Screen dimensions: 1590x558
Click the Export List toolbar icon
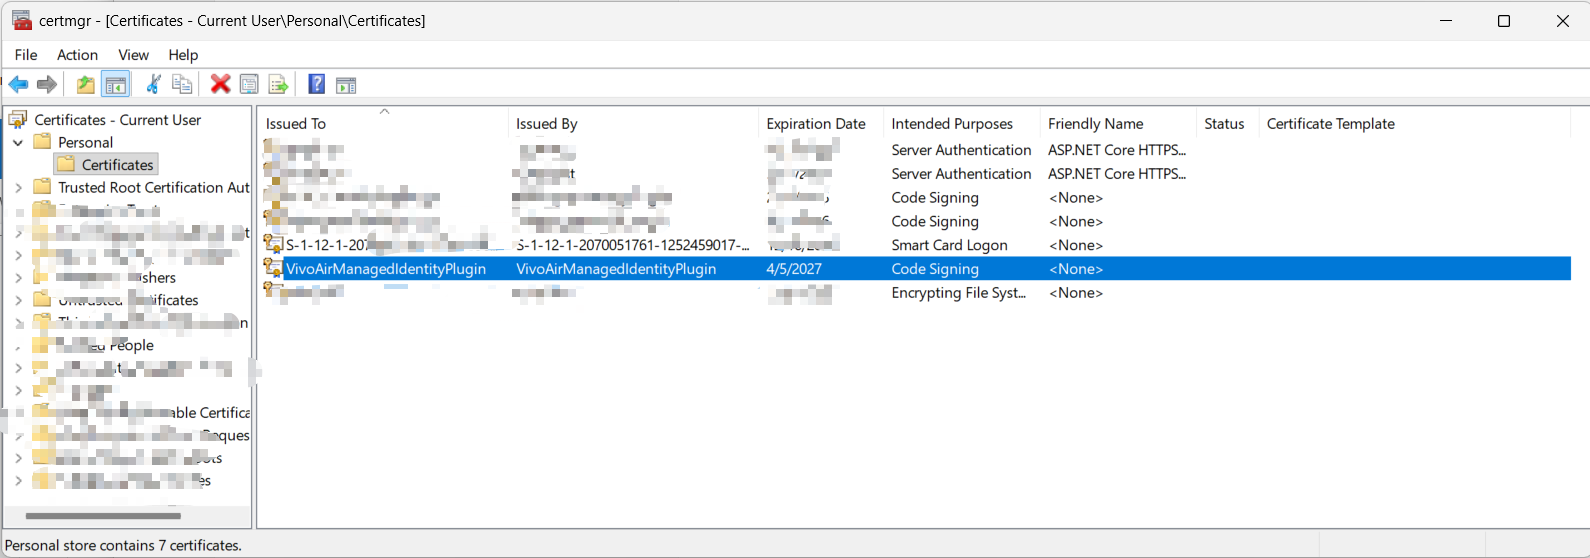pos(278,85)
